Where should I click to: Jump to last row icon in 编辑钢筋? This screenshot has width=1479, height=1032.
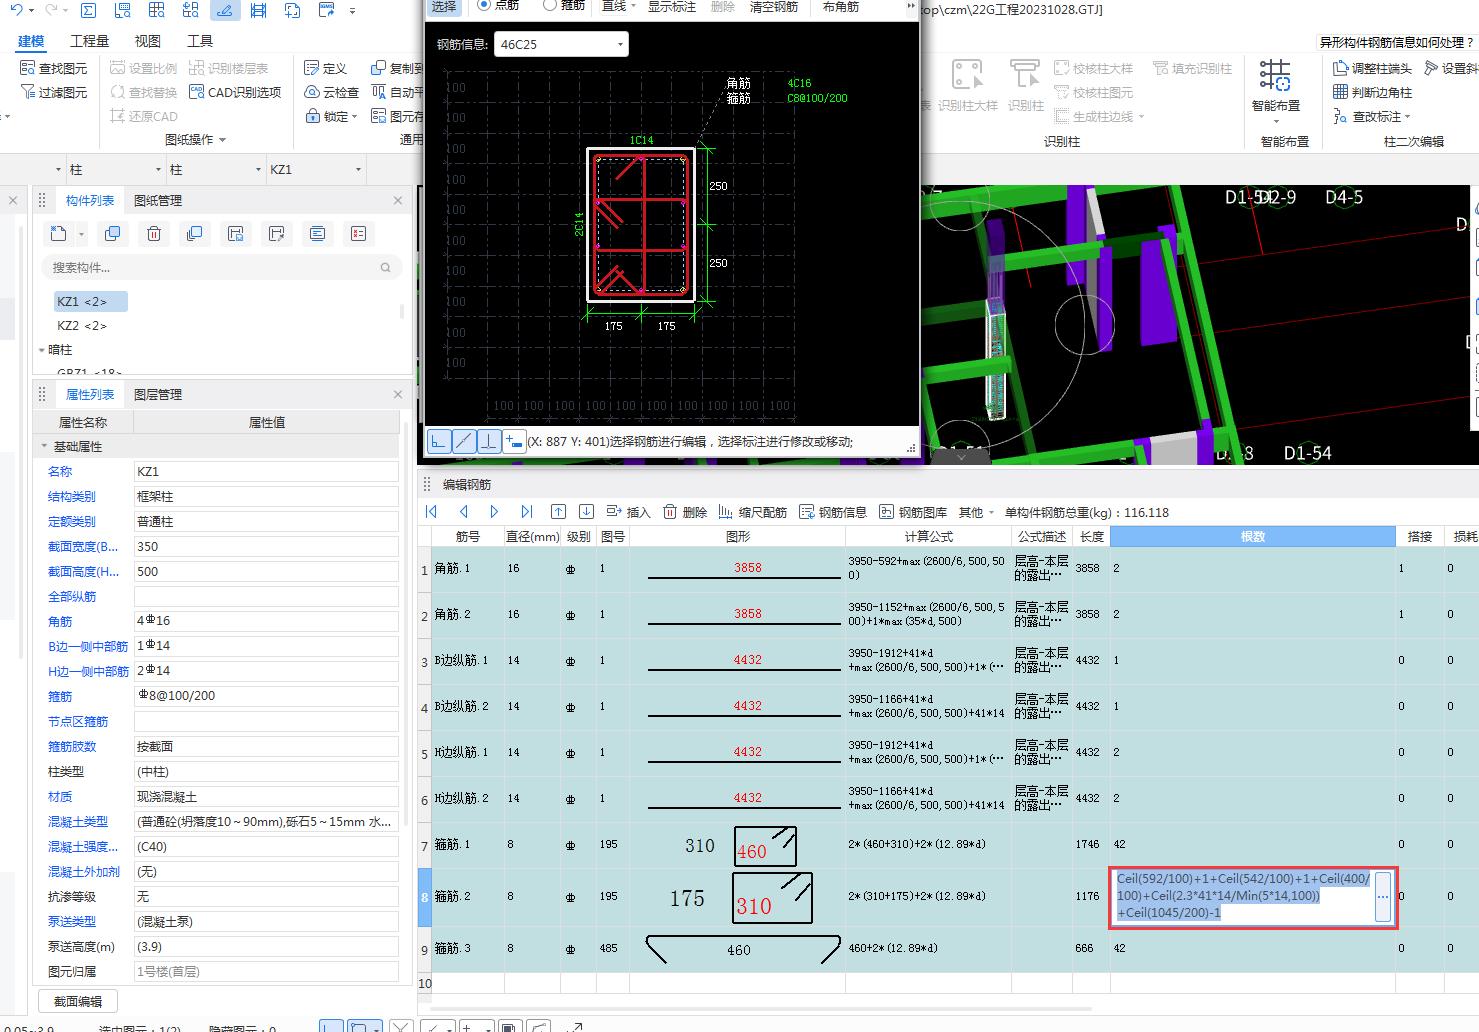click(x=526, y=512)
